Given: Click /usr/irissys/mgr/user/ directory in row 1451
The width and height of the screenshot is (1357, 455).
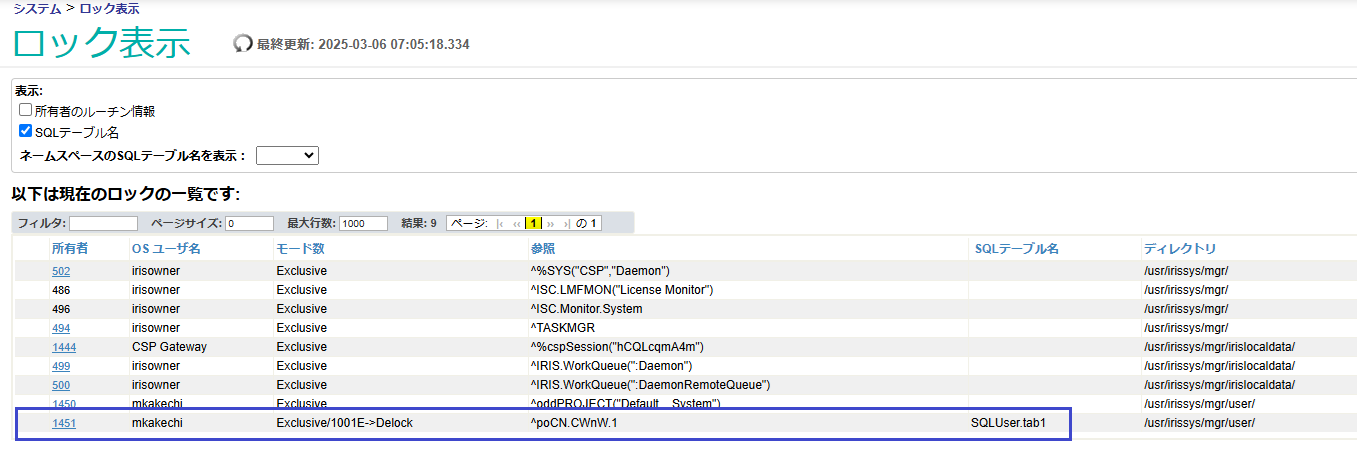Looking at the screenshot, I should coord(1199,423).
